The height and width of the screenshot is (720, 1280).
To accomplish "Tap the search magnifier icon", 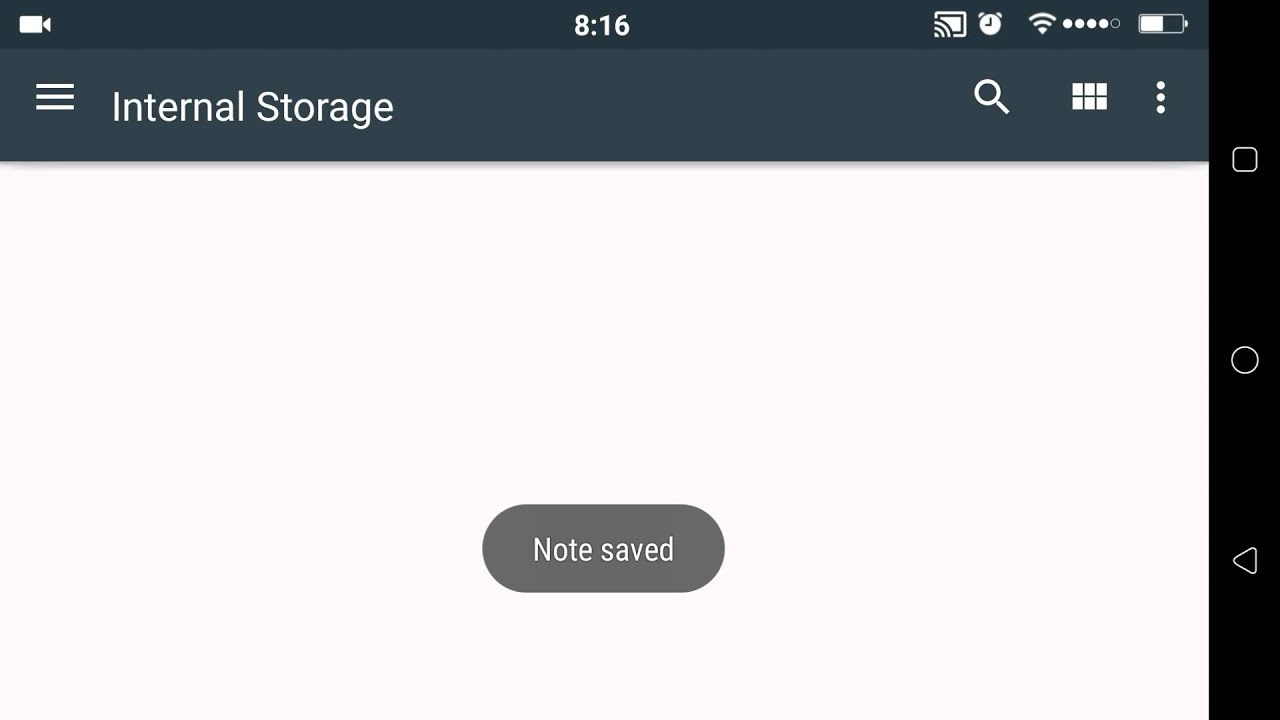I will click(991, 97).
